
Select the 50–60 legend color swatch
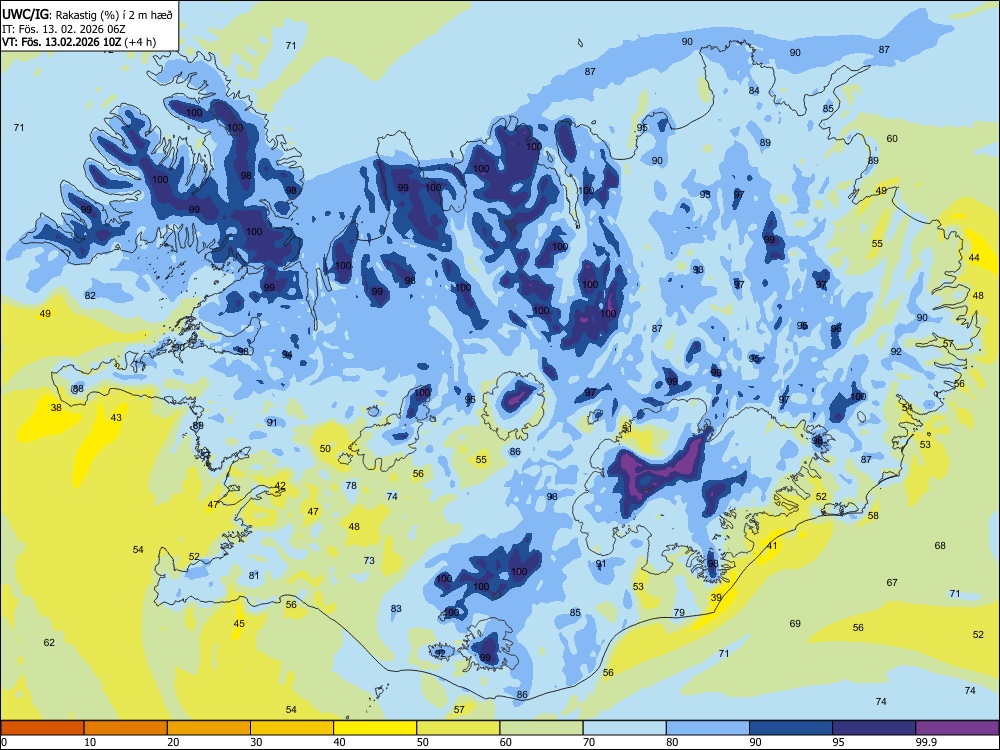pyautogui.click(x=459, y=728)
